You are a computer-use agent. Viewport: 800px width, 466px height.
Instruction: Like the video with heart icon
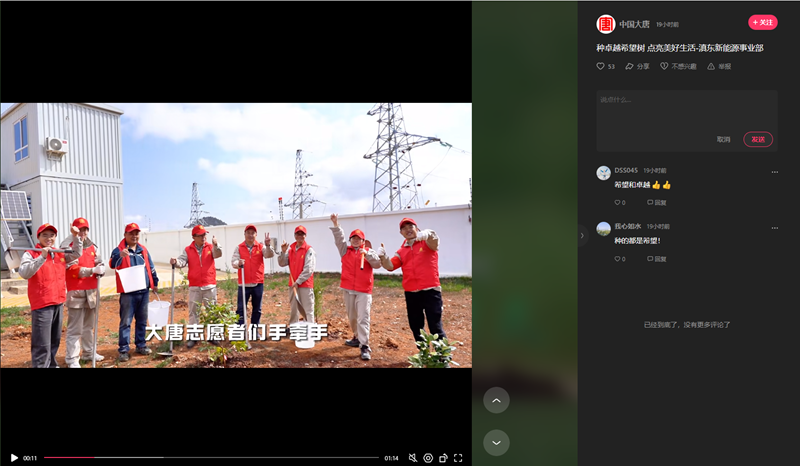tap(604, 66)
